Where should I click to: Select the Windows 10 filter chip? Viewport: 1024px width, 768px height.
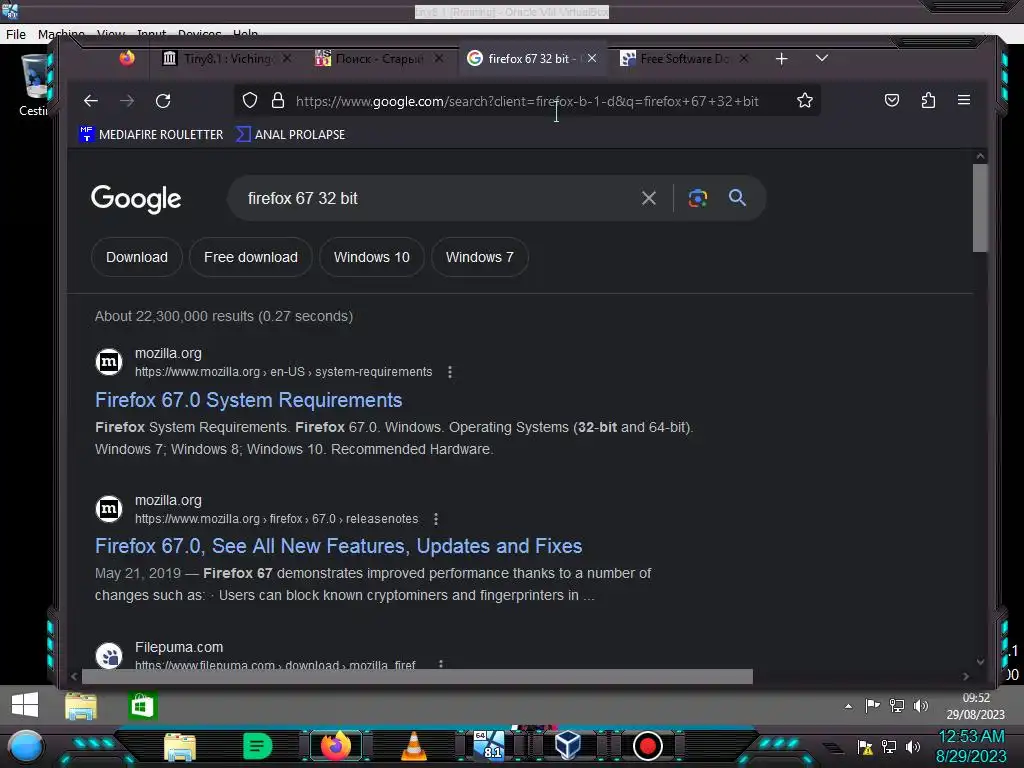click(372, 257)
